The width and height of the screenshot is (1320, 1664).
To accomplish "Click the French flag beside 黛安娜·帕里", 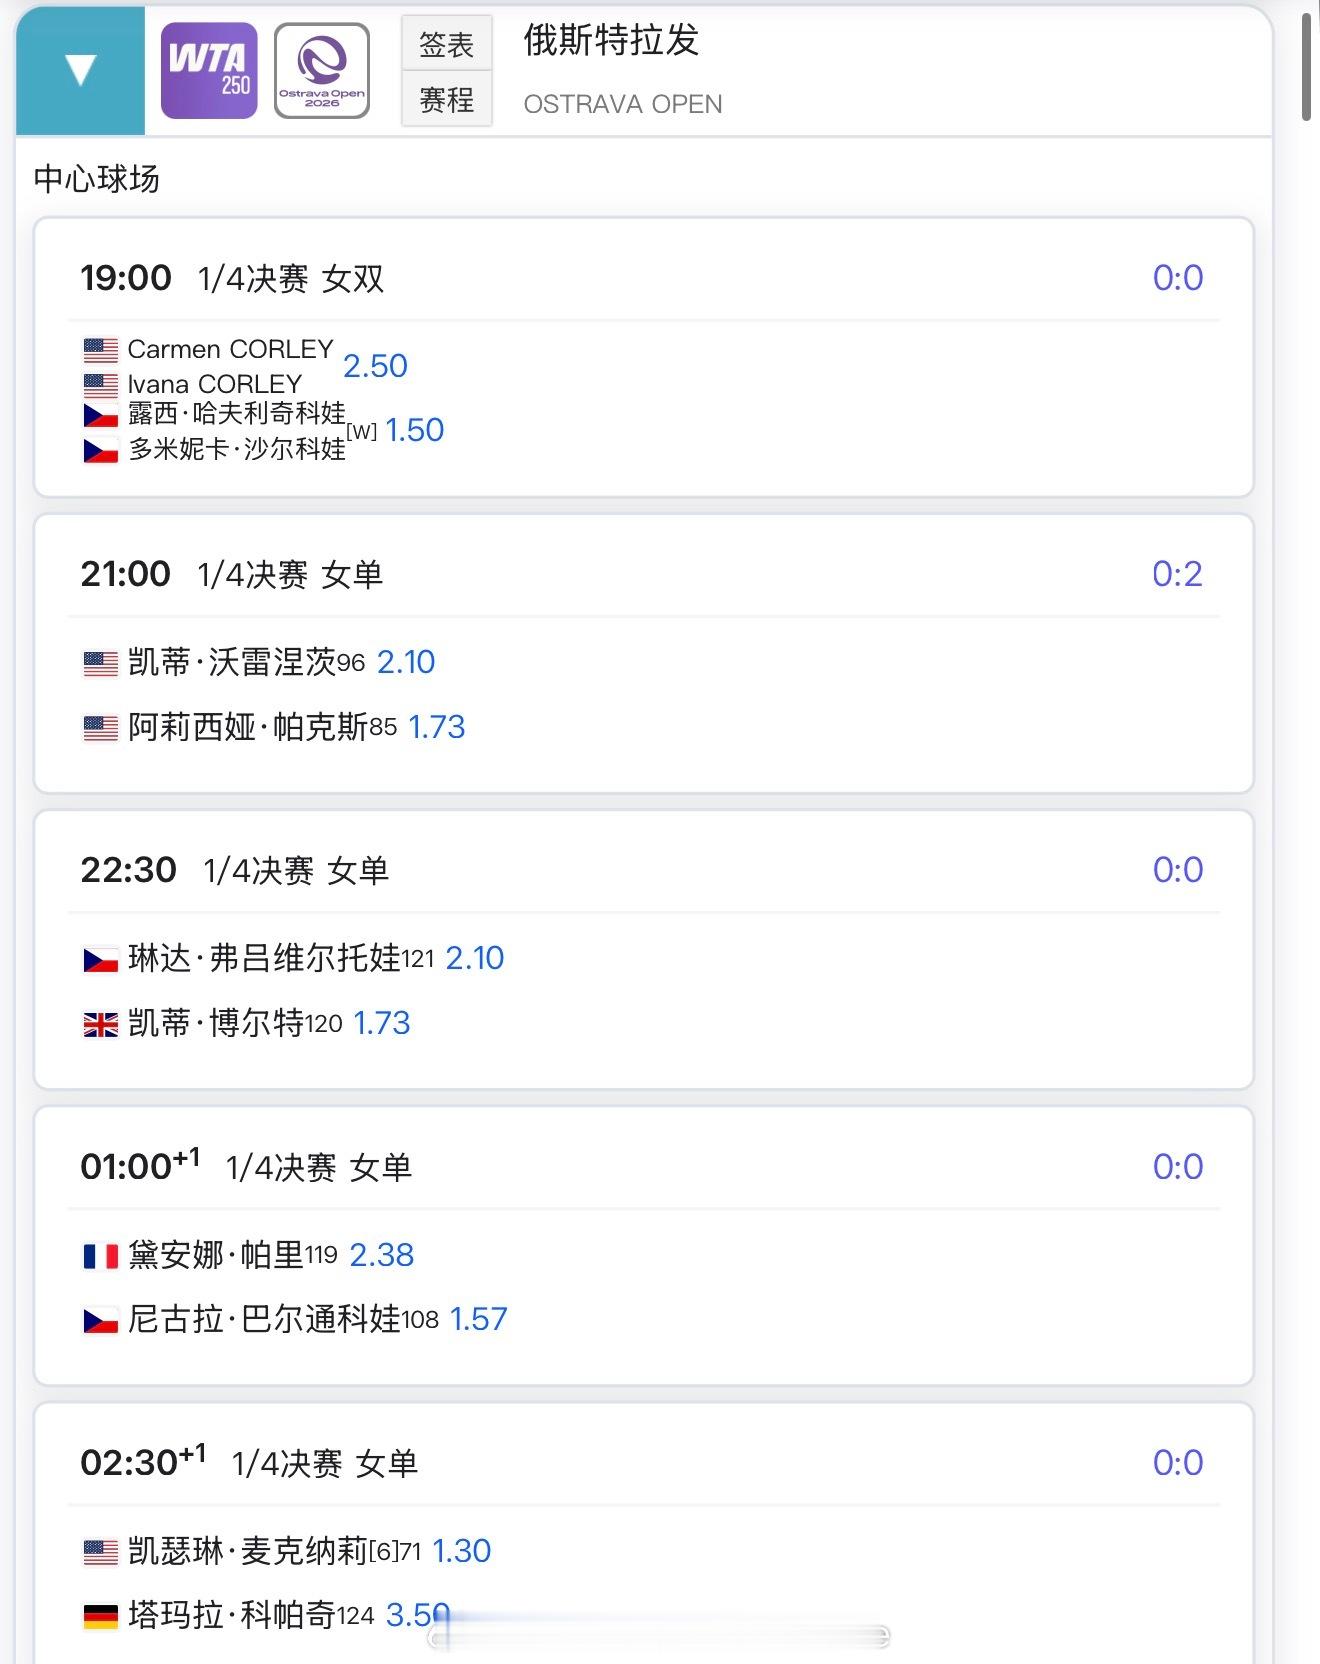I will pos(101,1255).
